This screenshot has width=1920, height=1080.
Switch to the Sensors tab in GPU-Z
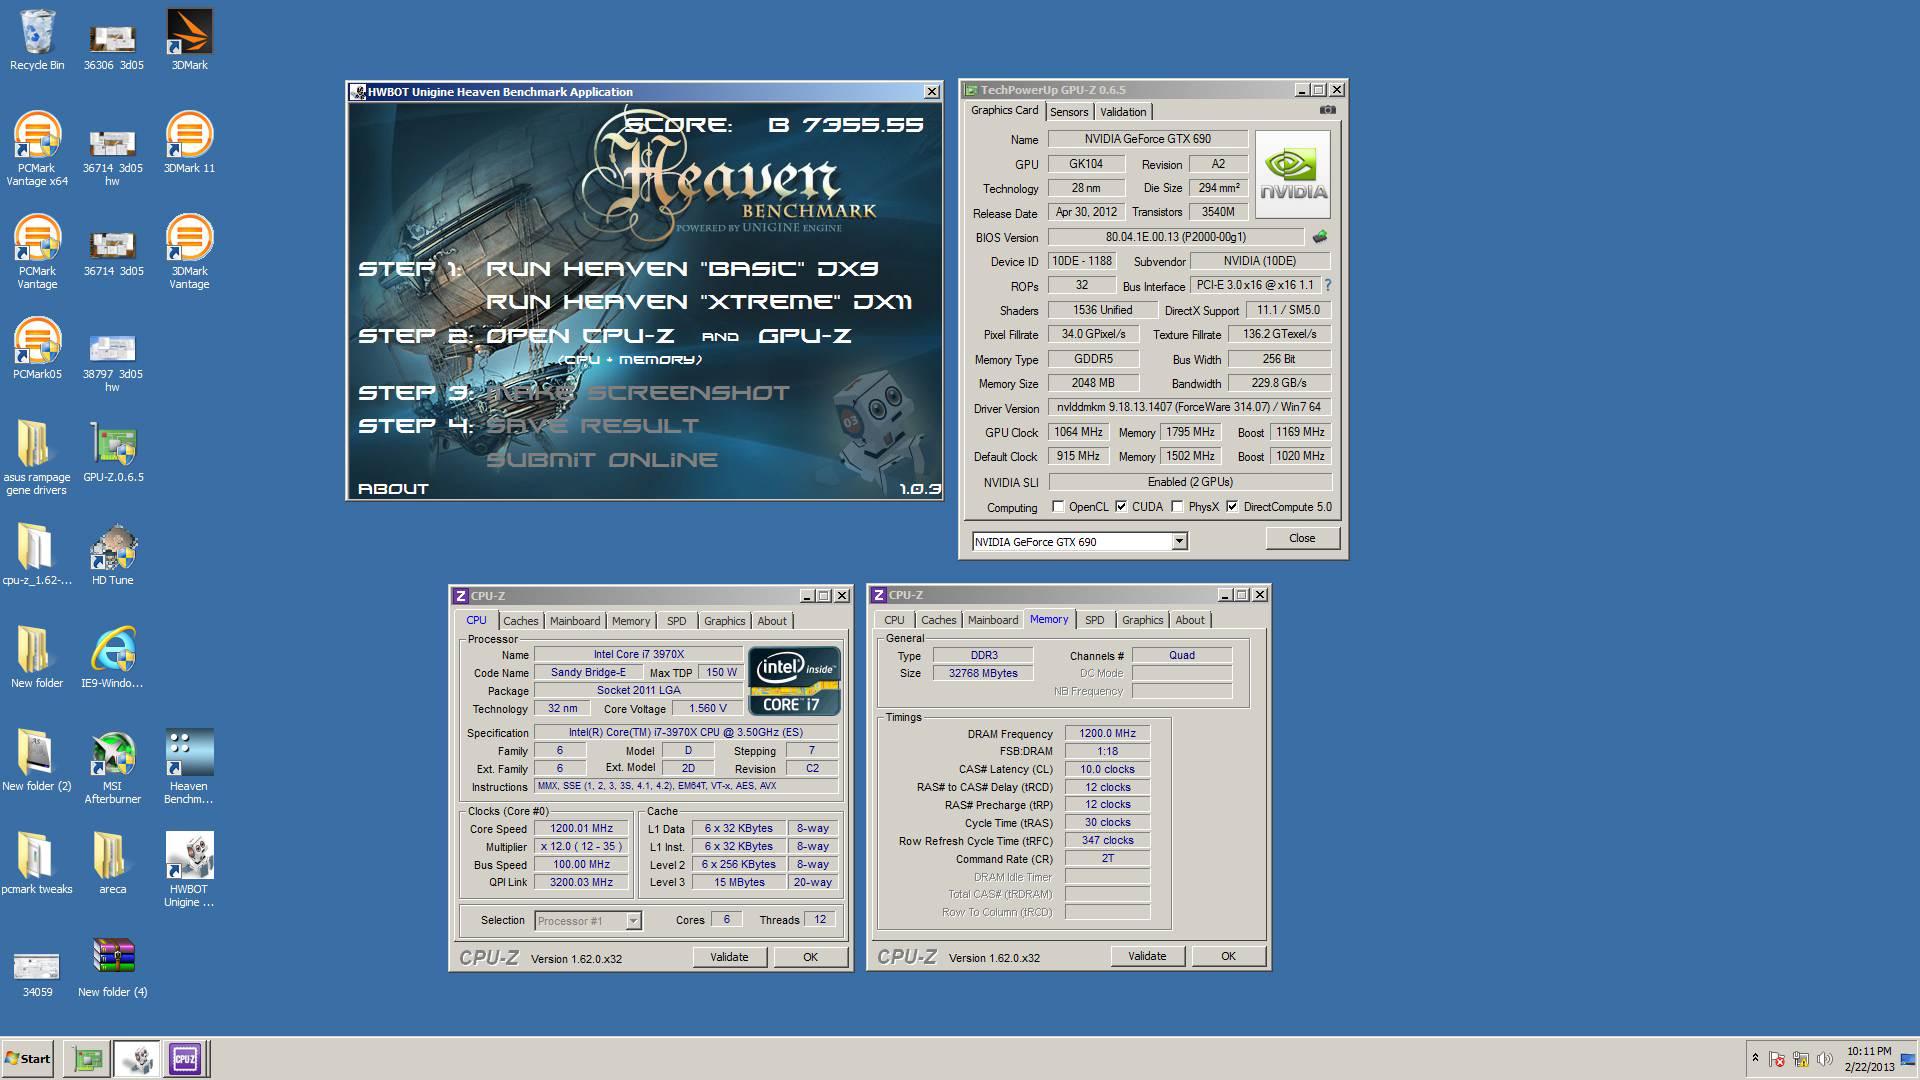point(1069,112)
